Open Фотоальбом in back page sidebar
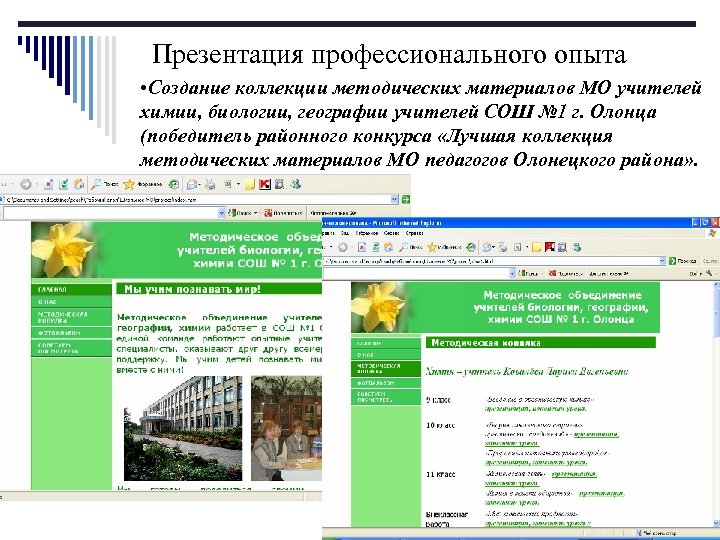 coord(71,332)
